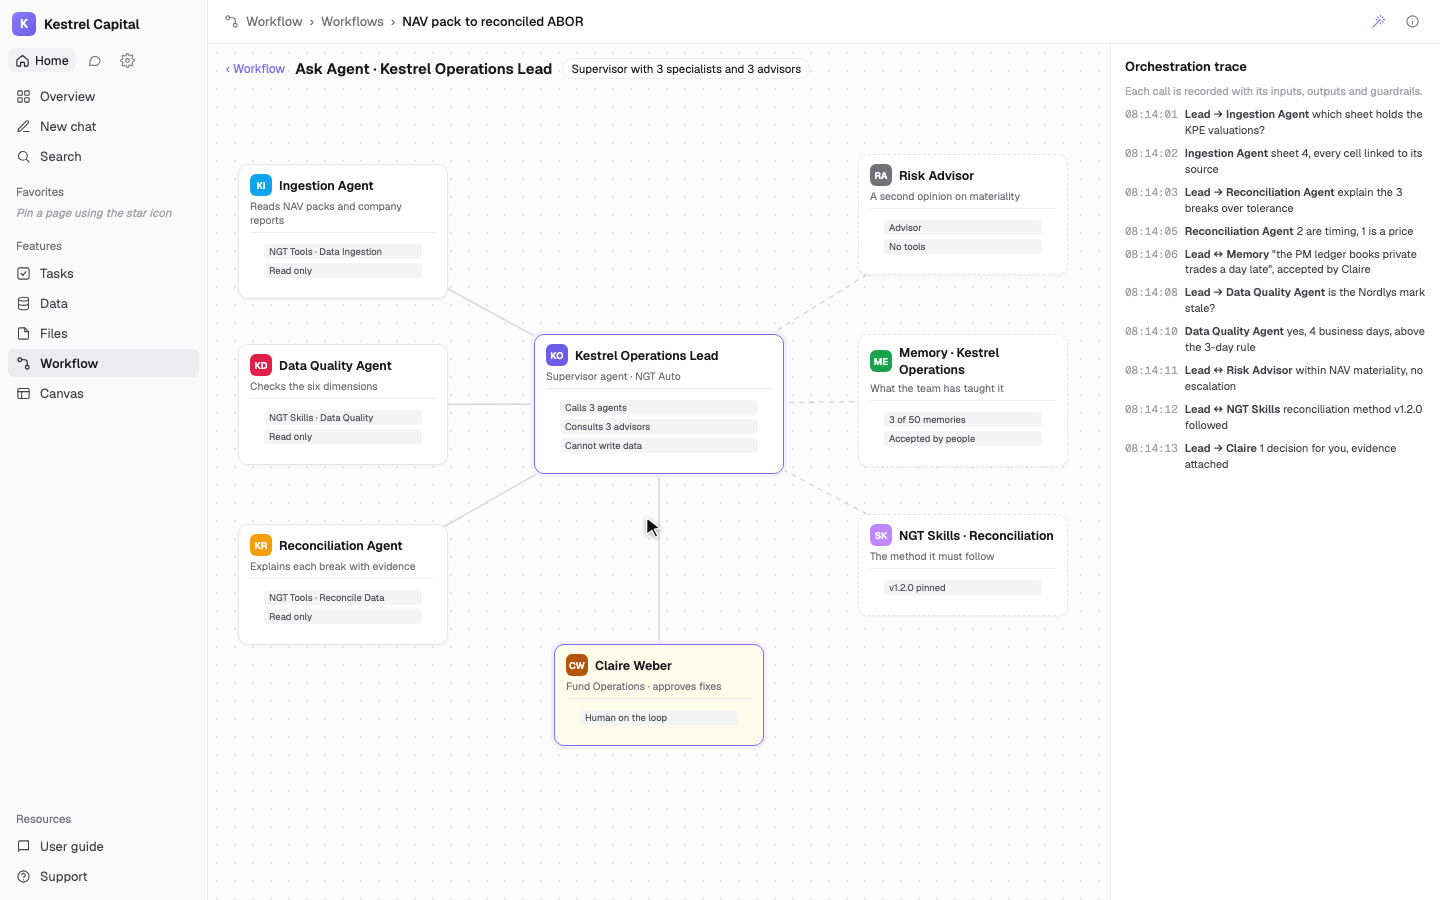
Task: Open the info icon in top bar
Action: point(1412,21)
